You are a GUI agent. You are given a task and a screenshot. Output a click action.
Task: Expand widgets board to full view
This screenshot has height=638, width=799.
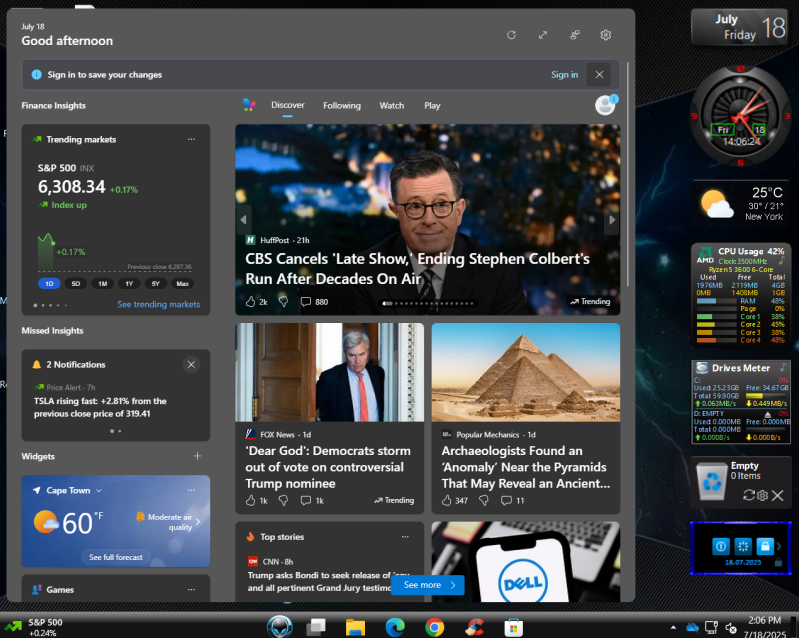tap(543, 35)
